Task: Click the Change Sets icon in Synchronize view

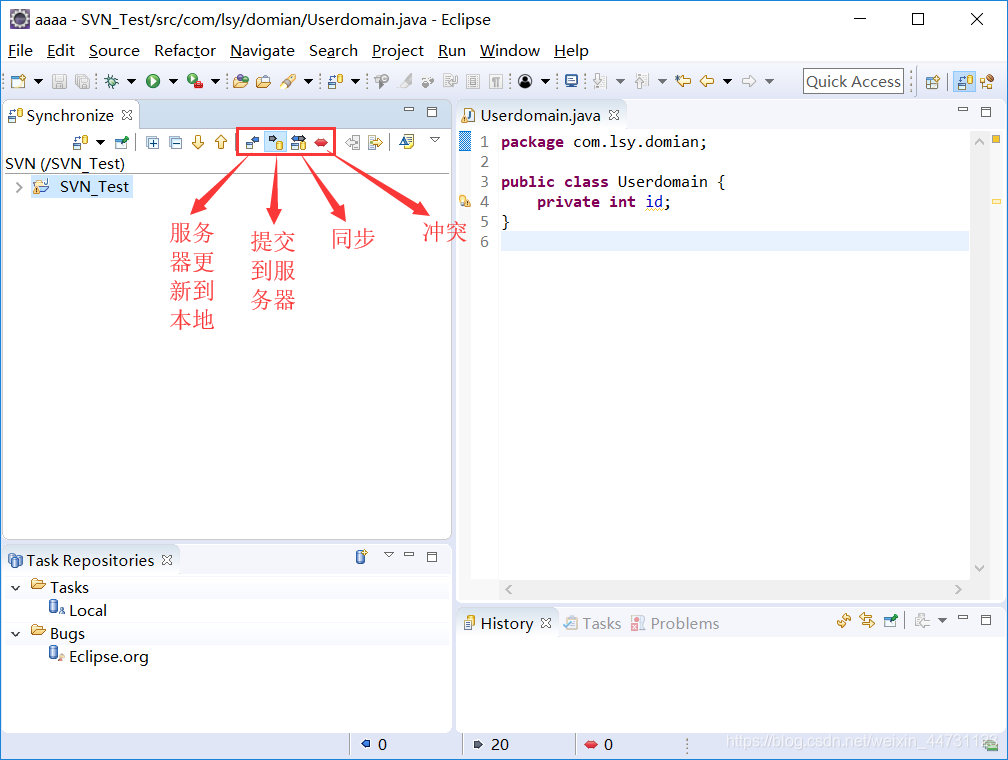Action: (x=406, y=141)
